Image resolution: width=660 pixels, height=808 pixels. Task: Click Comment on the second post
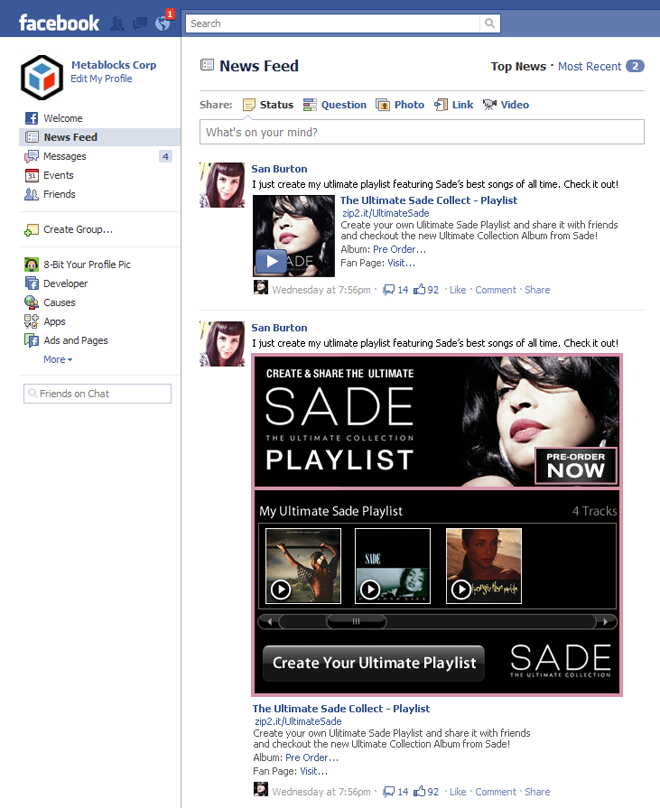tap(495, 792)
